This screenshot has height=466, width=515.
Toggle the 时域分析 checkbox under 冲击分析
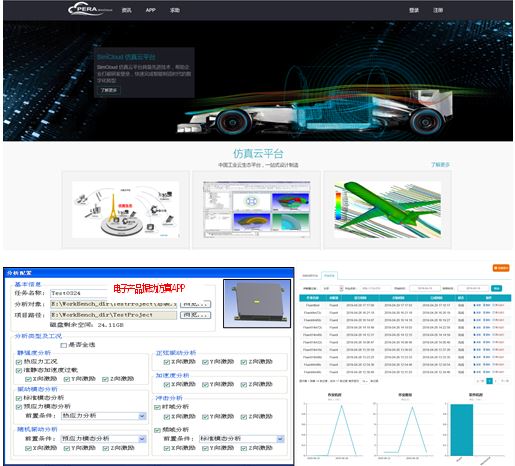coord(157,407)
